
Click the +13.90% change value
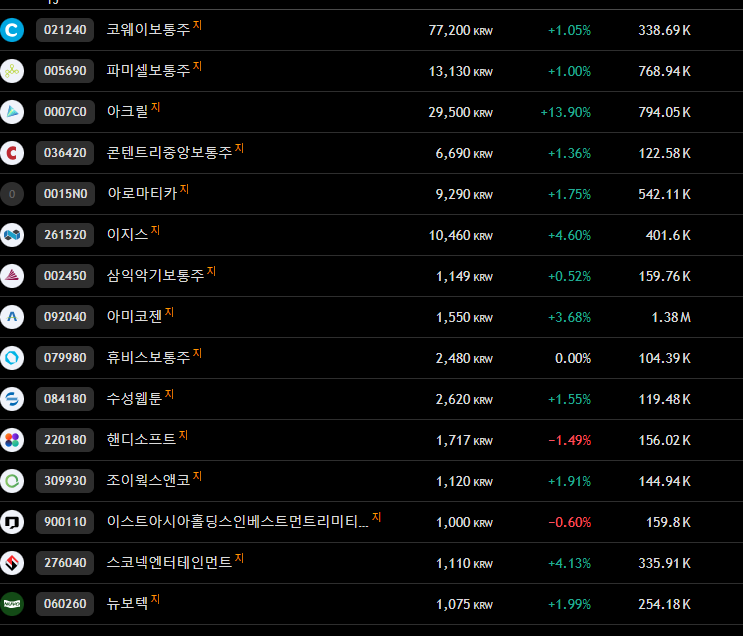566,113
